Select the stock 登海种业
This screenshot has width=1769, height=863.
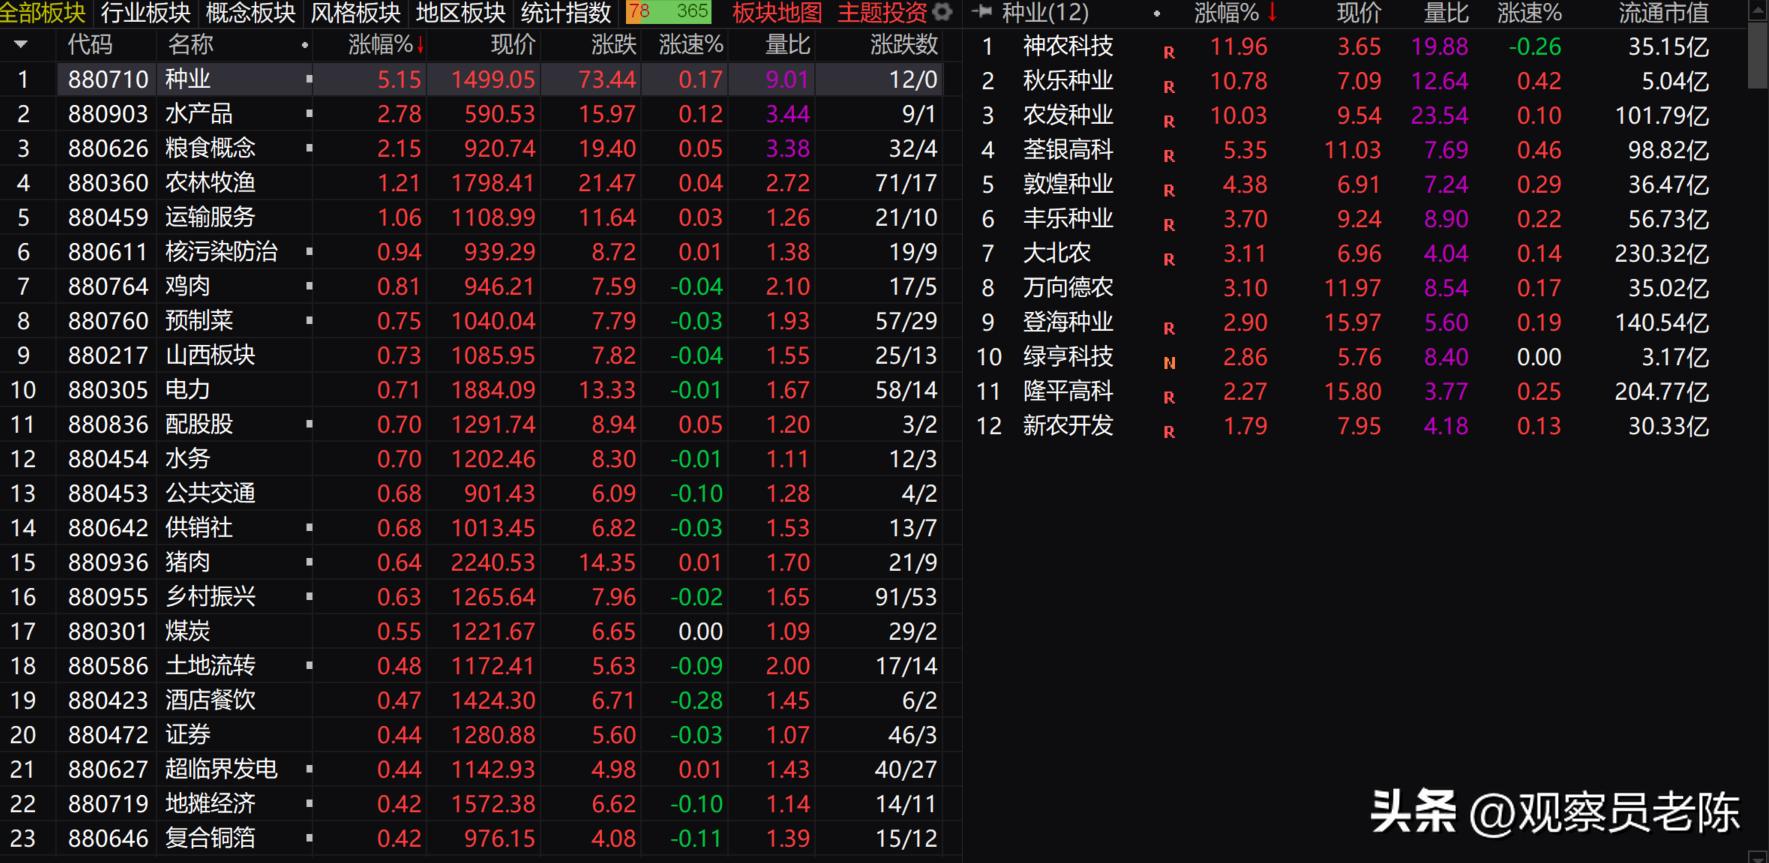tap(1067, 322)
